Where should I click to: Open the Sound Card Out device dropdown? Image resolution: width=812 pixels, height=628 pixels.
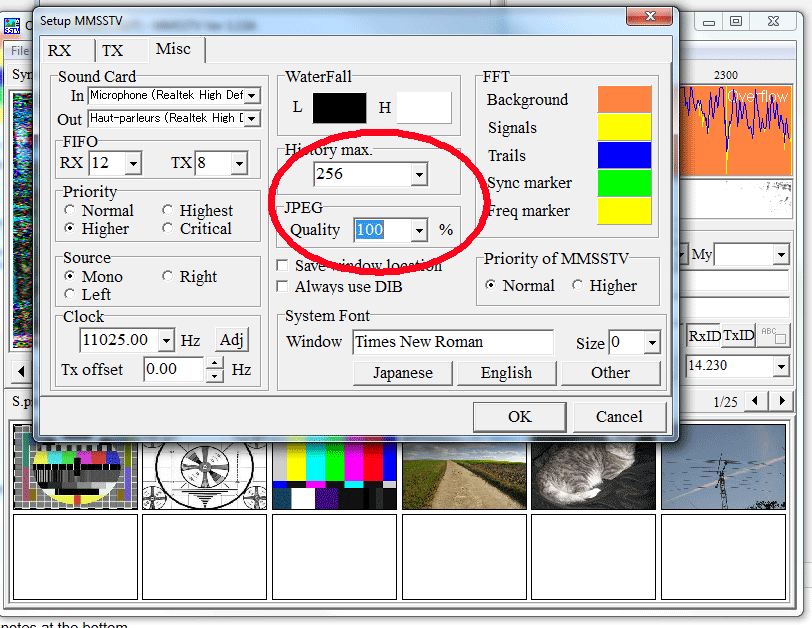[252, 119]
